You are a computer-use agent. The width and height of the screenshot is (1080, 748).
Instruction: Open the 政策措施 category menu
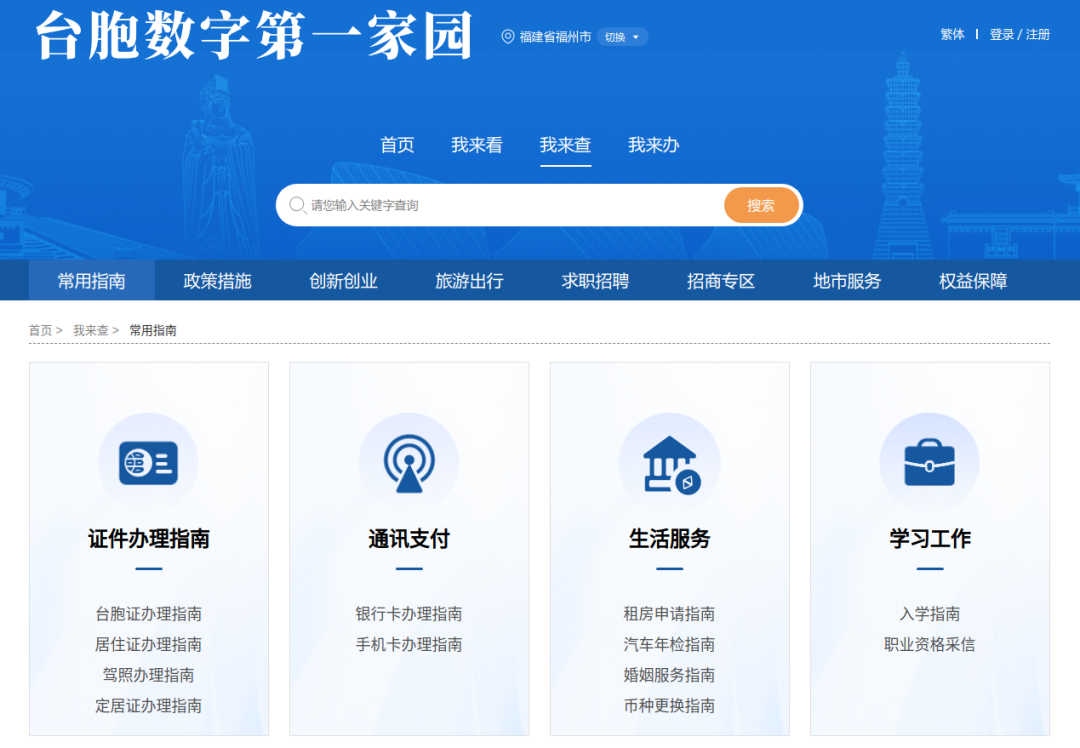pyautogui.click(x=218, y=280)
